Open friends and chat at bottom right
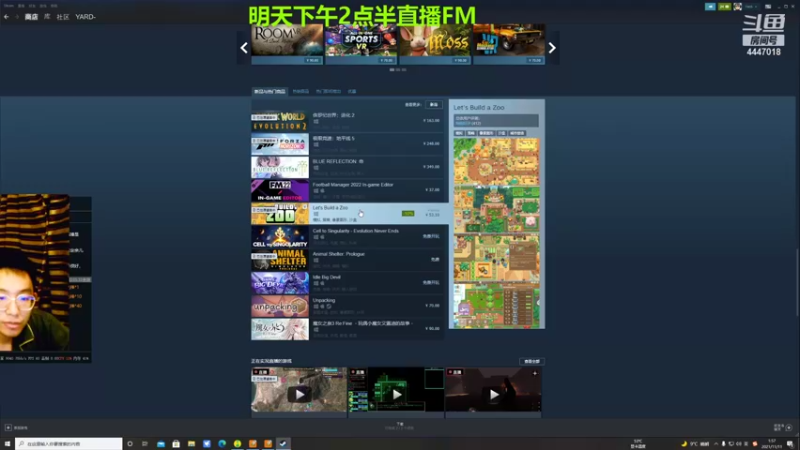Image resolution: width=800 pixels, height=450 pixels. pos(783,427)
